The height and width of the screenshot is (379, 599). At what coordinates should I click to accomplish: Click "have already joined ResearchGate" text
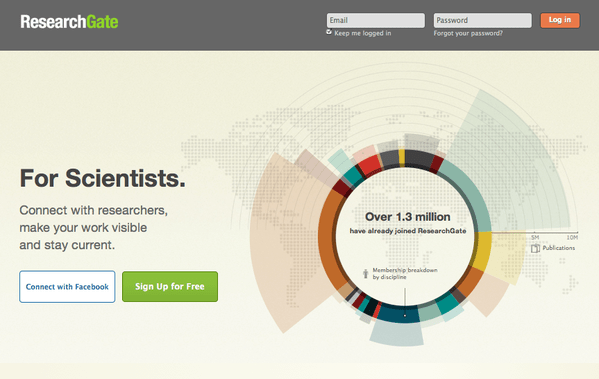(408, 231)
